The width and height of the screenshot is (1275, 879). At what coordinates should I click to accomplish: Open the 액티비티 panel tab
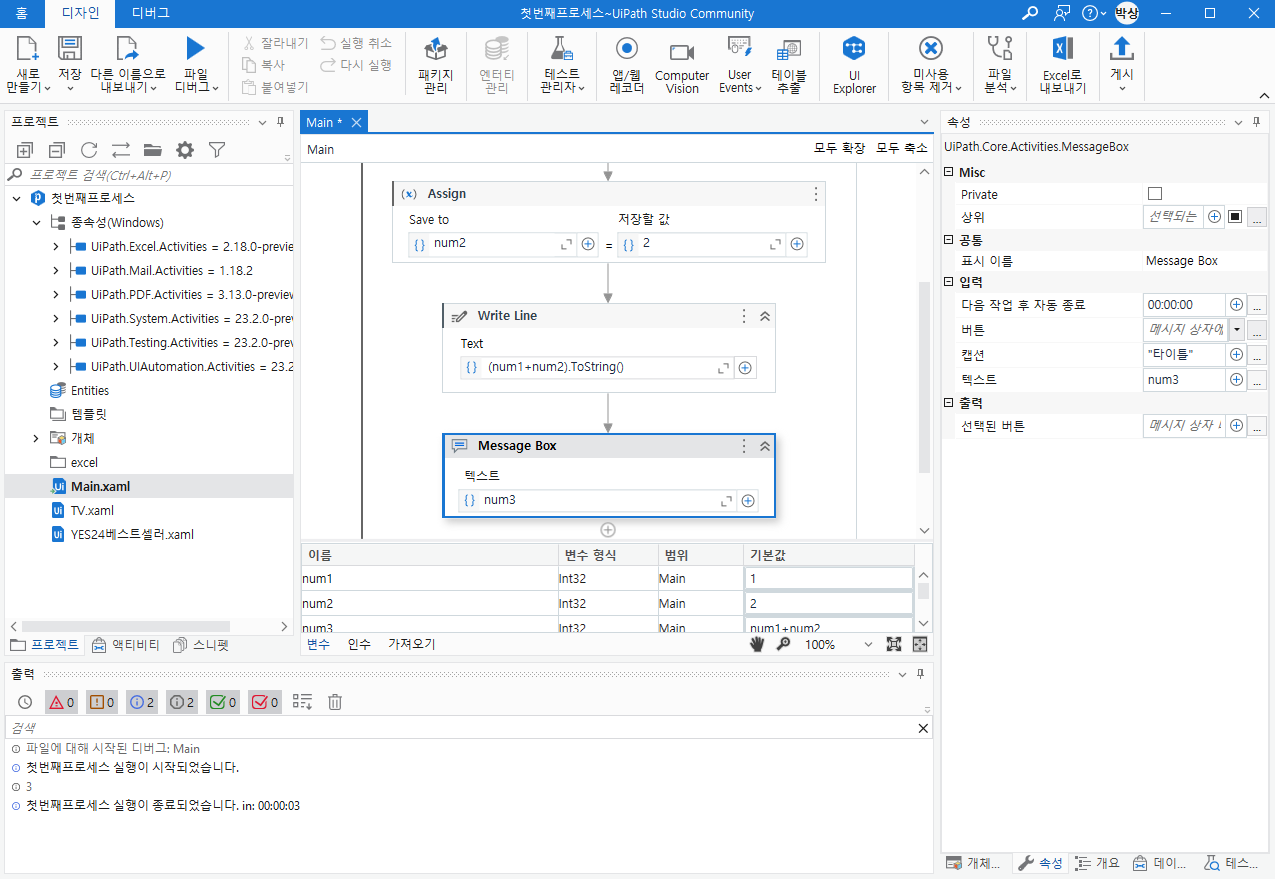click(x=127, y=645)
